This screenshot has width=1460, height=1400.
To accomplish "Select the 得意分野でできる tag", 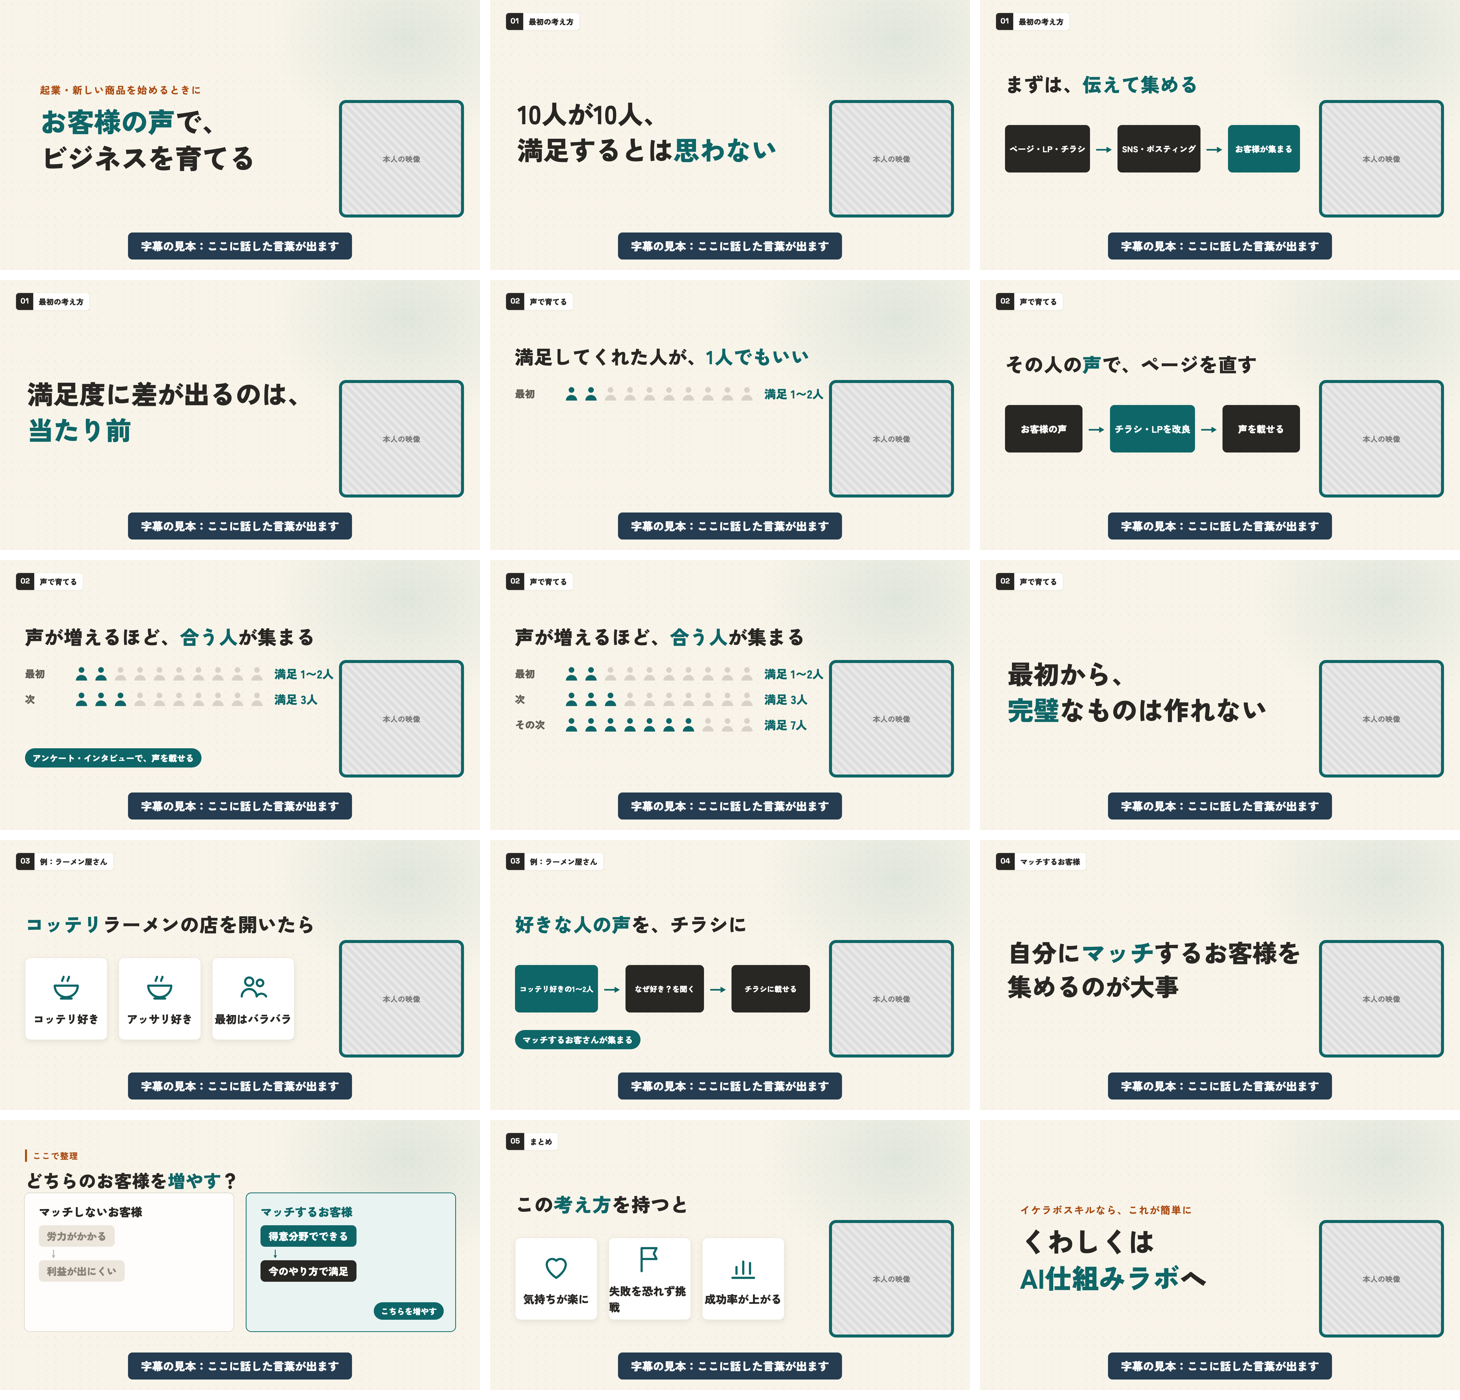I will tap(308, 1236).
